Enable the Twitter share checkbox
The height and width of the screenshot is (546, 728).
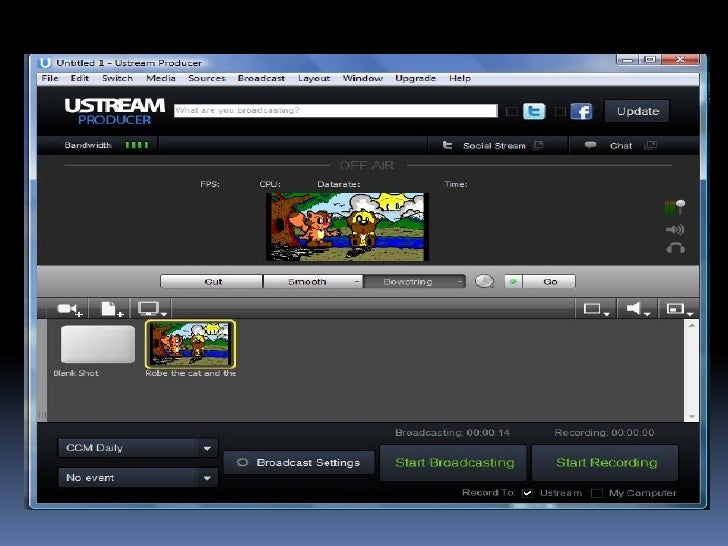(512, 111)
